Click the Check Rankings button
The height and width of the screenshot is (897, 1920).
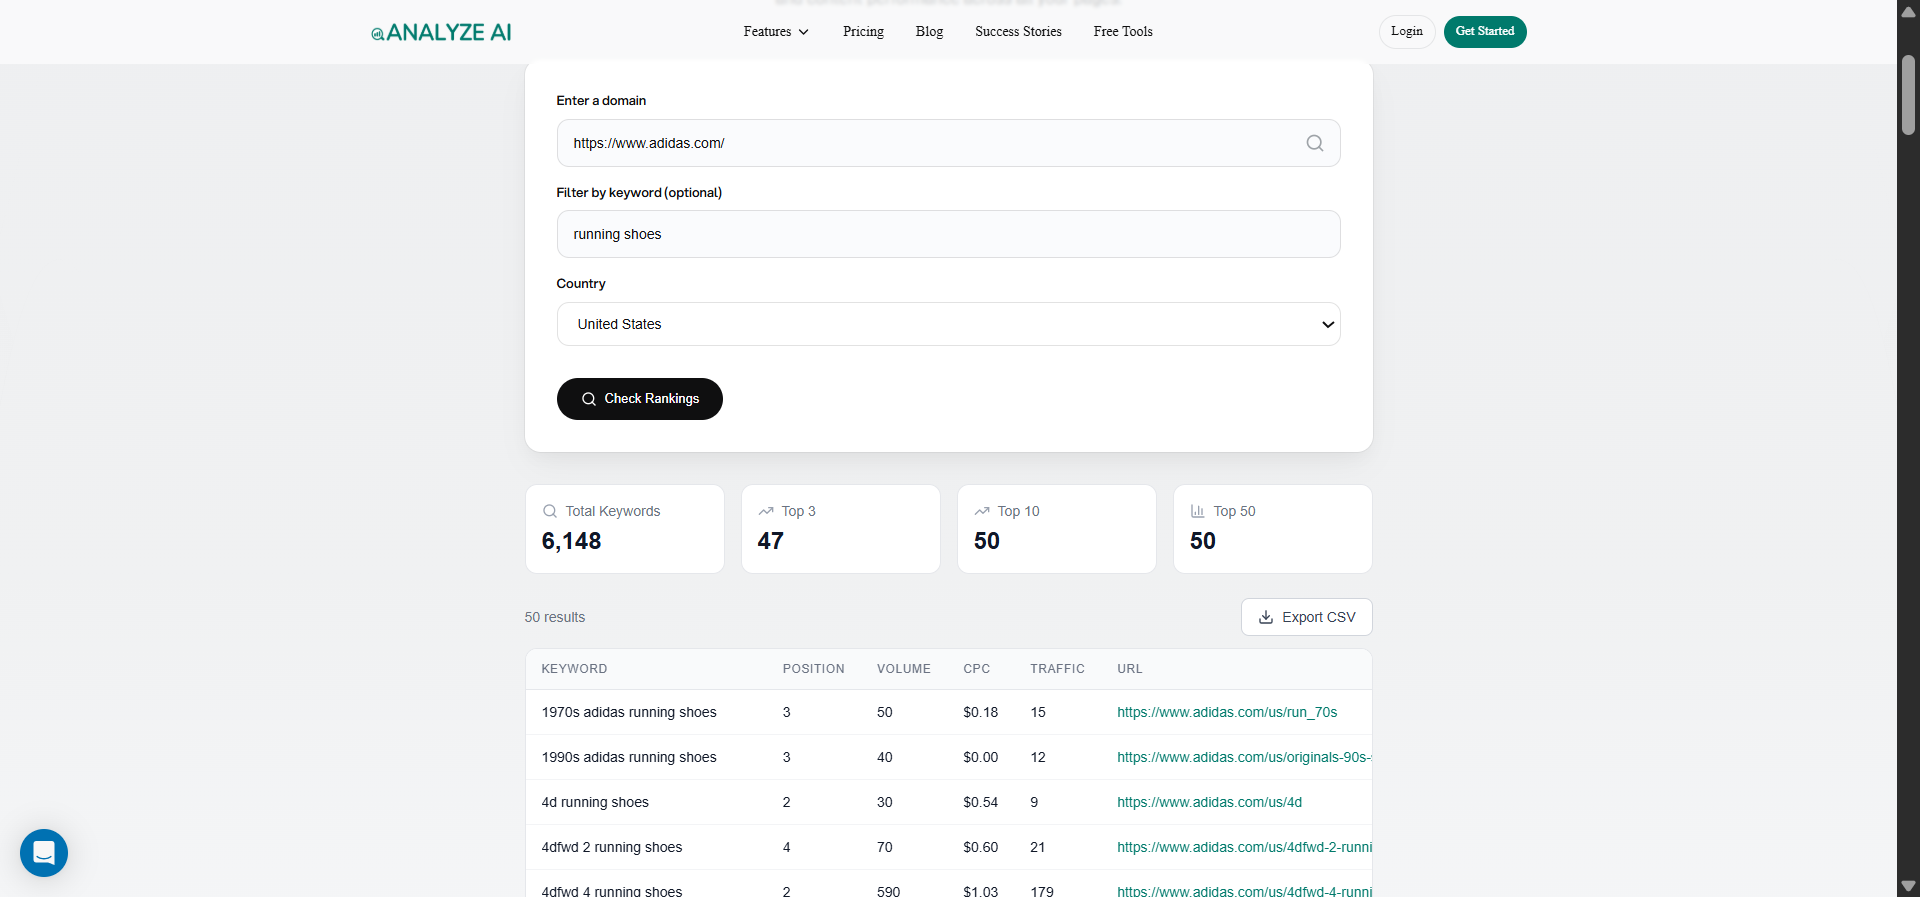click(640, 399)
